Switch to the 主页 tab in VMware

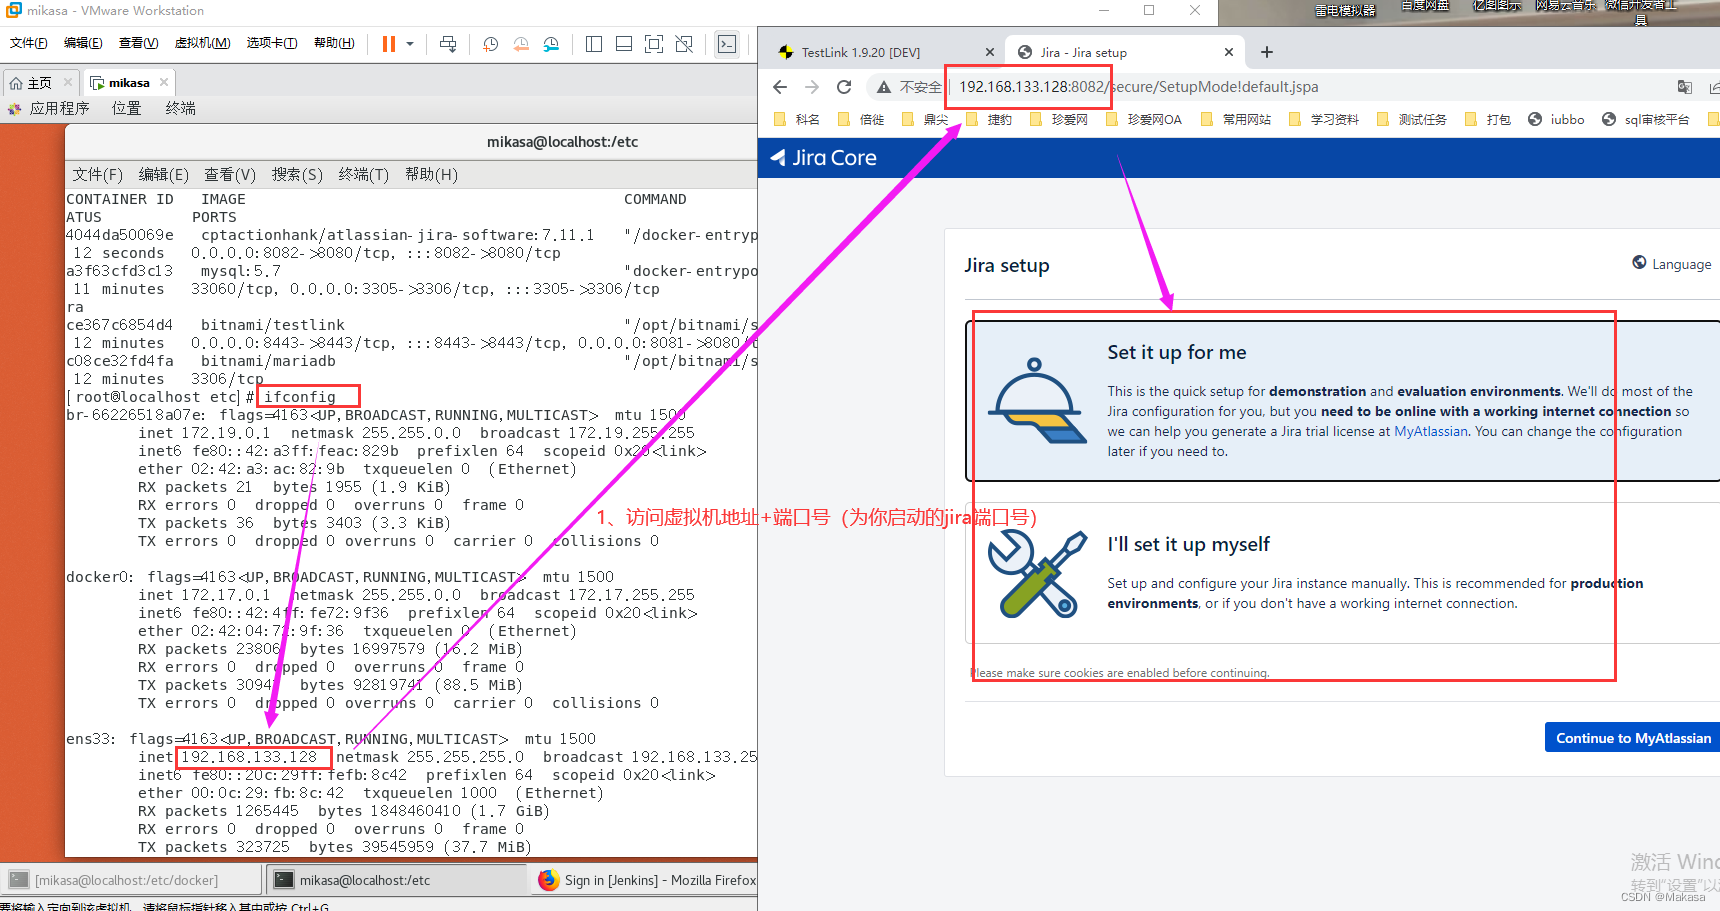pyautogui.click(x=40, y=83)
